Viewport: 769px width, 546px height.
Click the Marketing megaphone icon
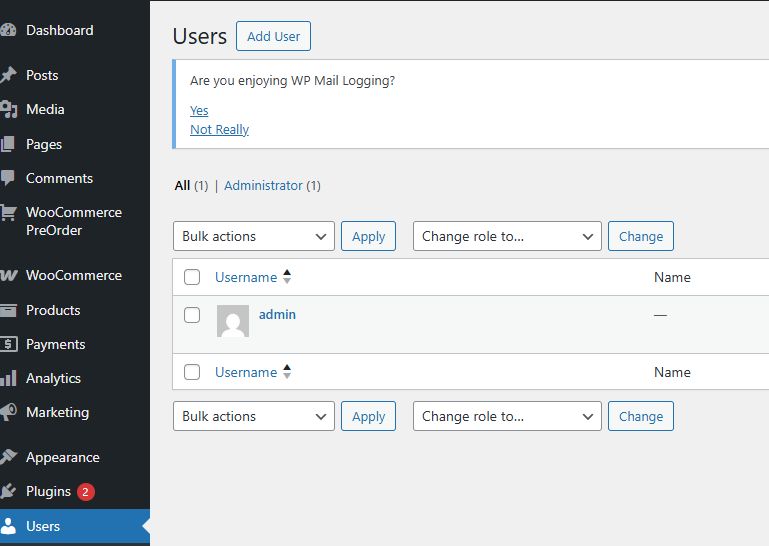tap(9, 412)
